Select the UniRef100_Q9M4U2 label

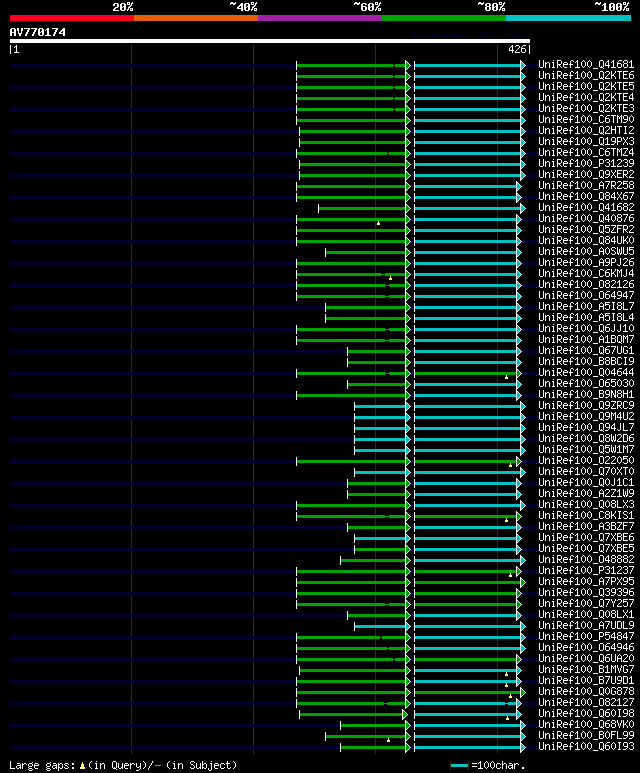(586, 417)
